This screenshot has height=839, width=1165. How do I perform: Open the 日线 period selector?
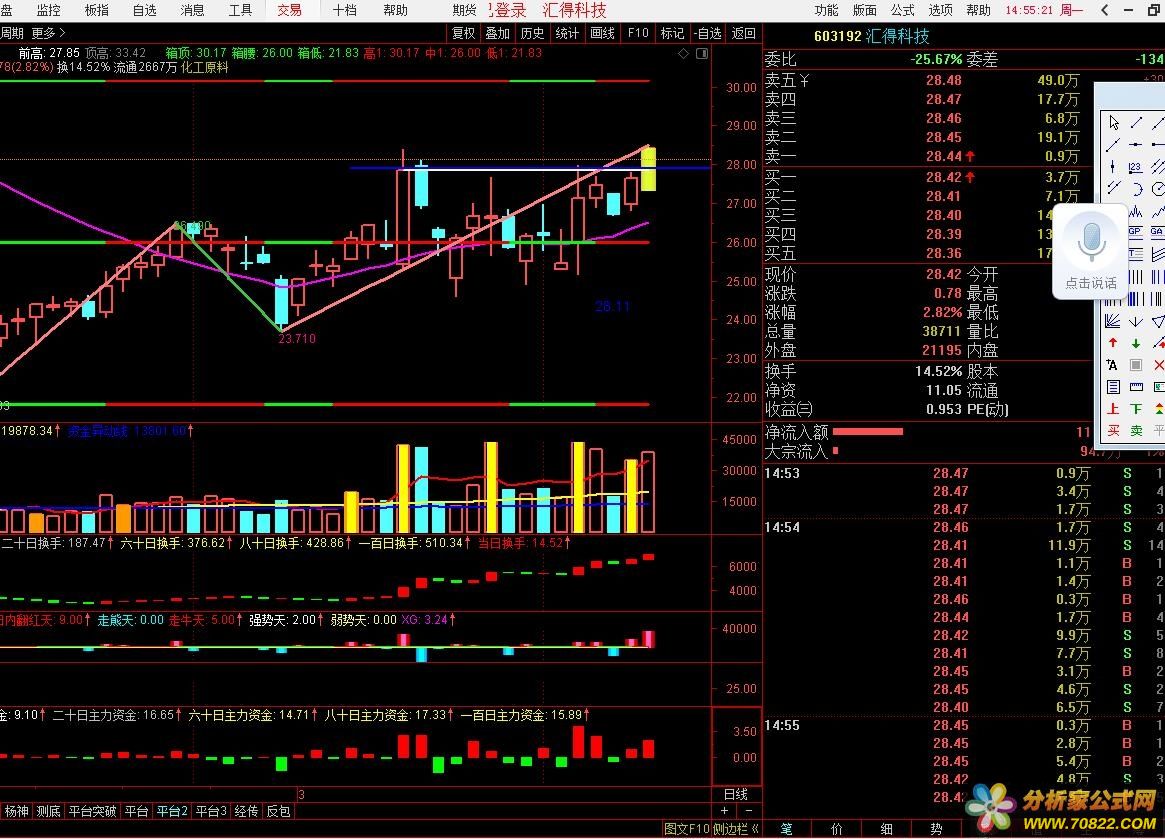point(735,794)
